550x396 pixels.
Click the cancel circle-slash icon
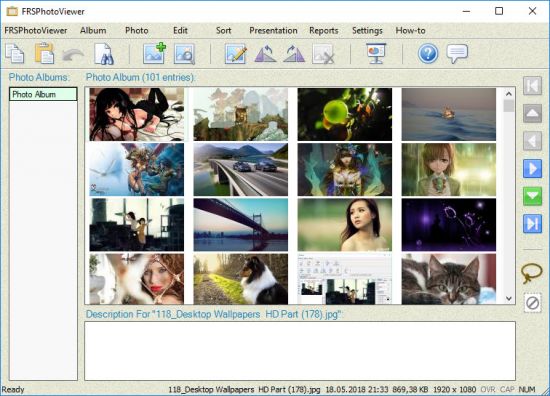(532, 303)
